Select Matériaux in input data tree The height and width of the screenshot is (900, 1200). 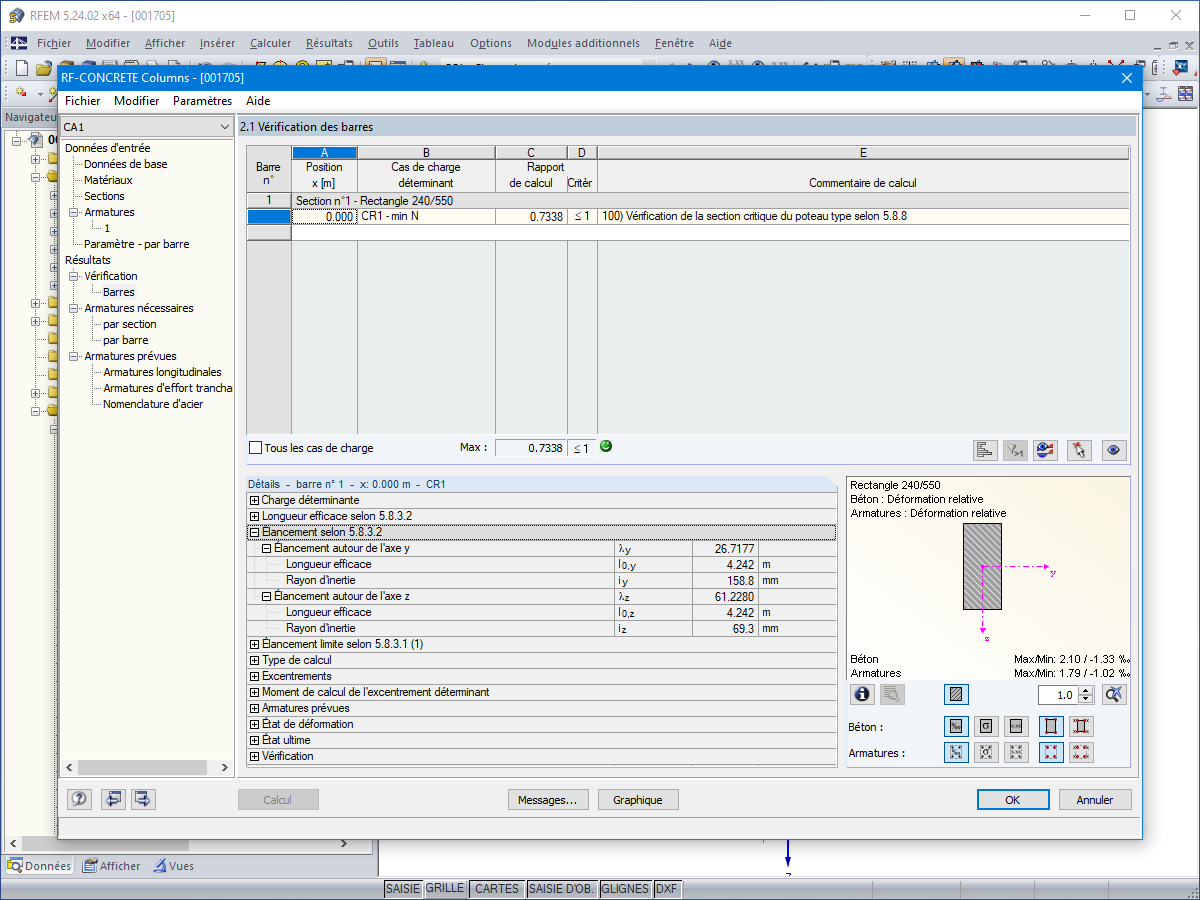click(x=108, y=180)
